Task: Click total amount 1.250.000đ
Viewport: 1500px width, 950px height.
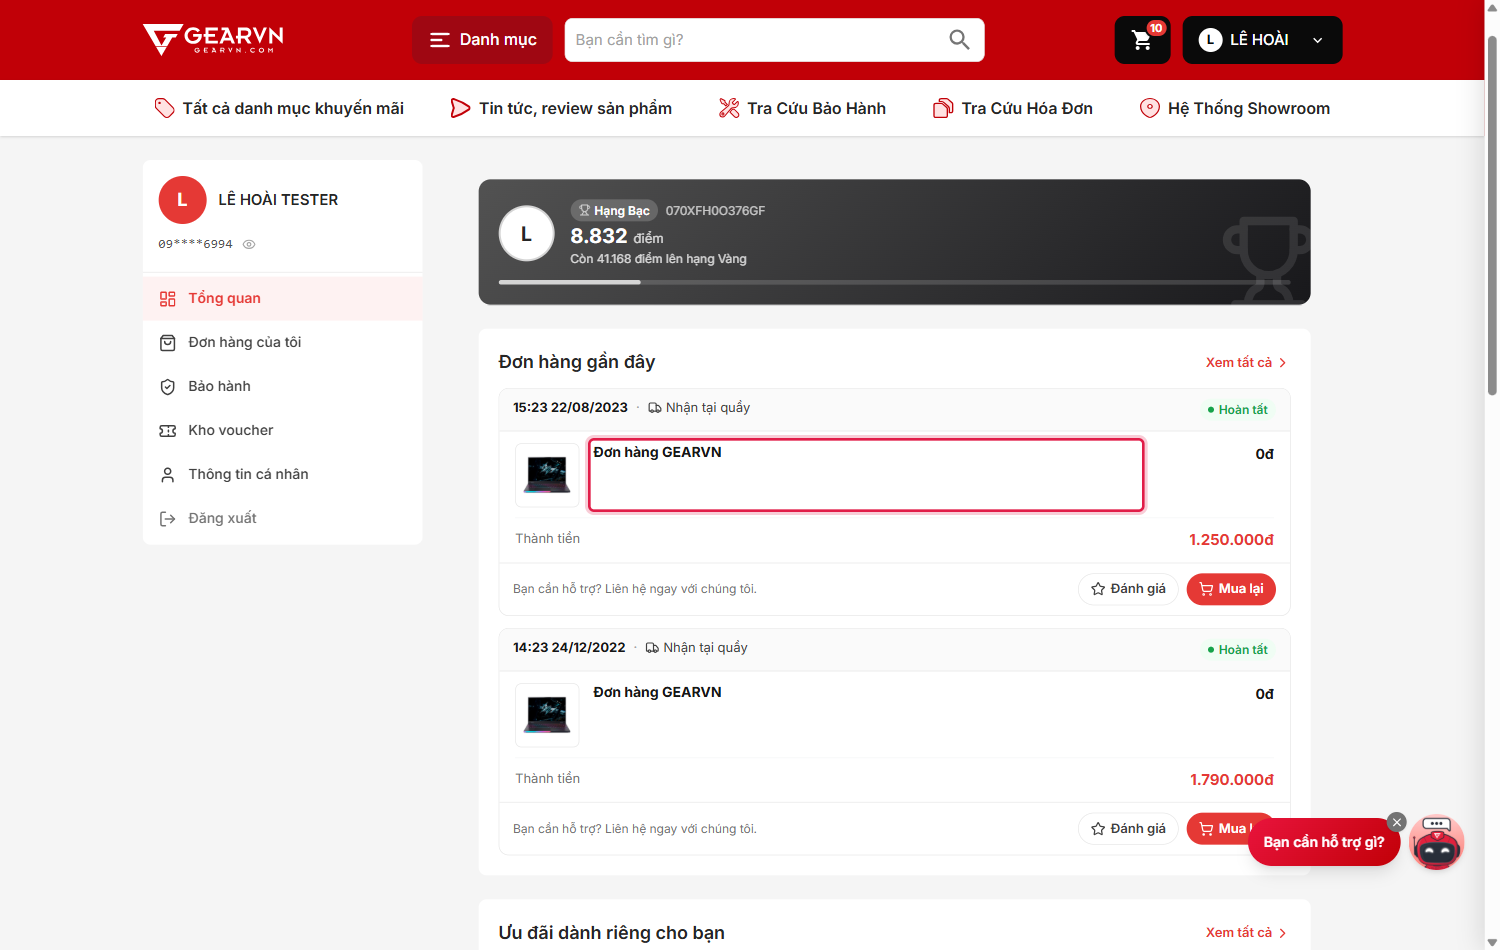Action: point(1231,540)
